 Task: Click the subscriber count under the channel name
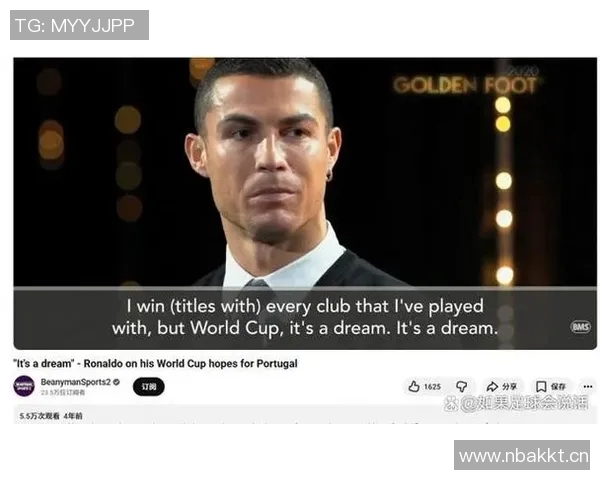[63, 392]
